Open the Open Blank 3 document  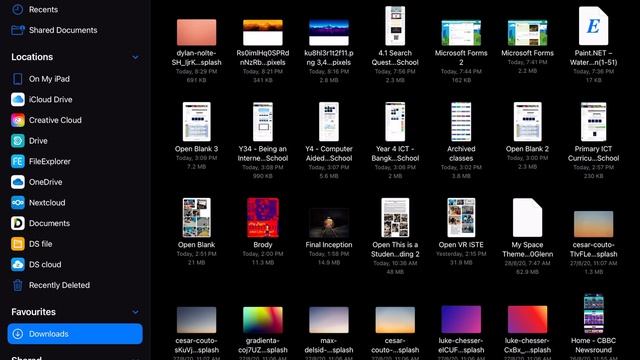(196, 122)
